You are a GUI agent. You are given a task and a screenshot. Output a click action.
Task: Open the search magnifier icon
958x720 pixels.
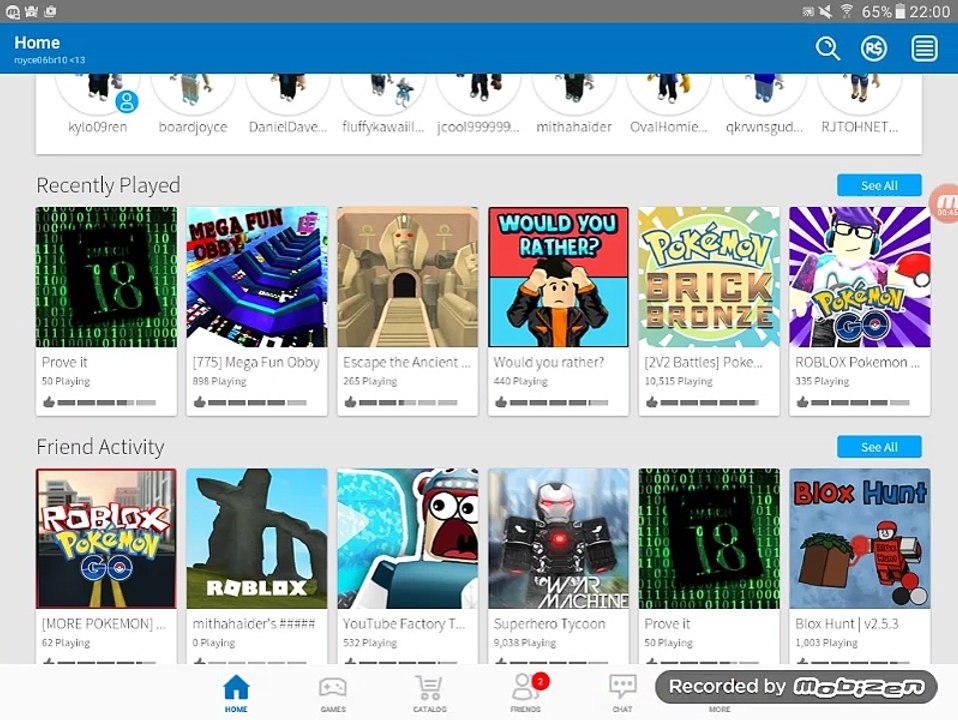click(x=828, y=48)
